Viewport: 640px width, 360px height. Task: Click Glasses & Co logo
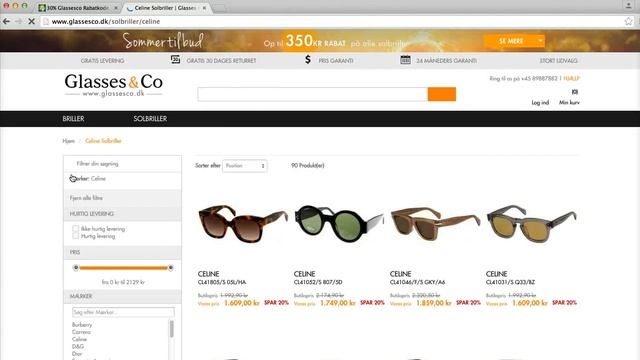click(x=113, y=85)
